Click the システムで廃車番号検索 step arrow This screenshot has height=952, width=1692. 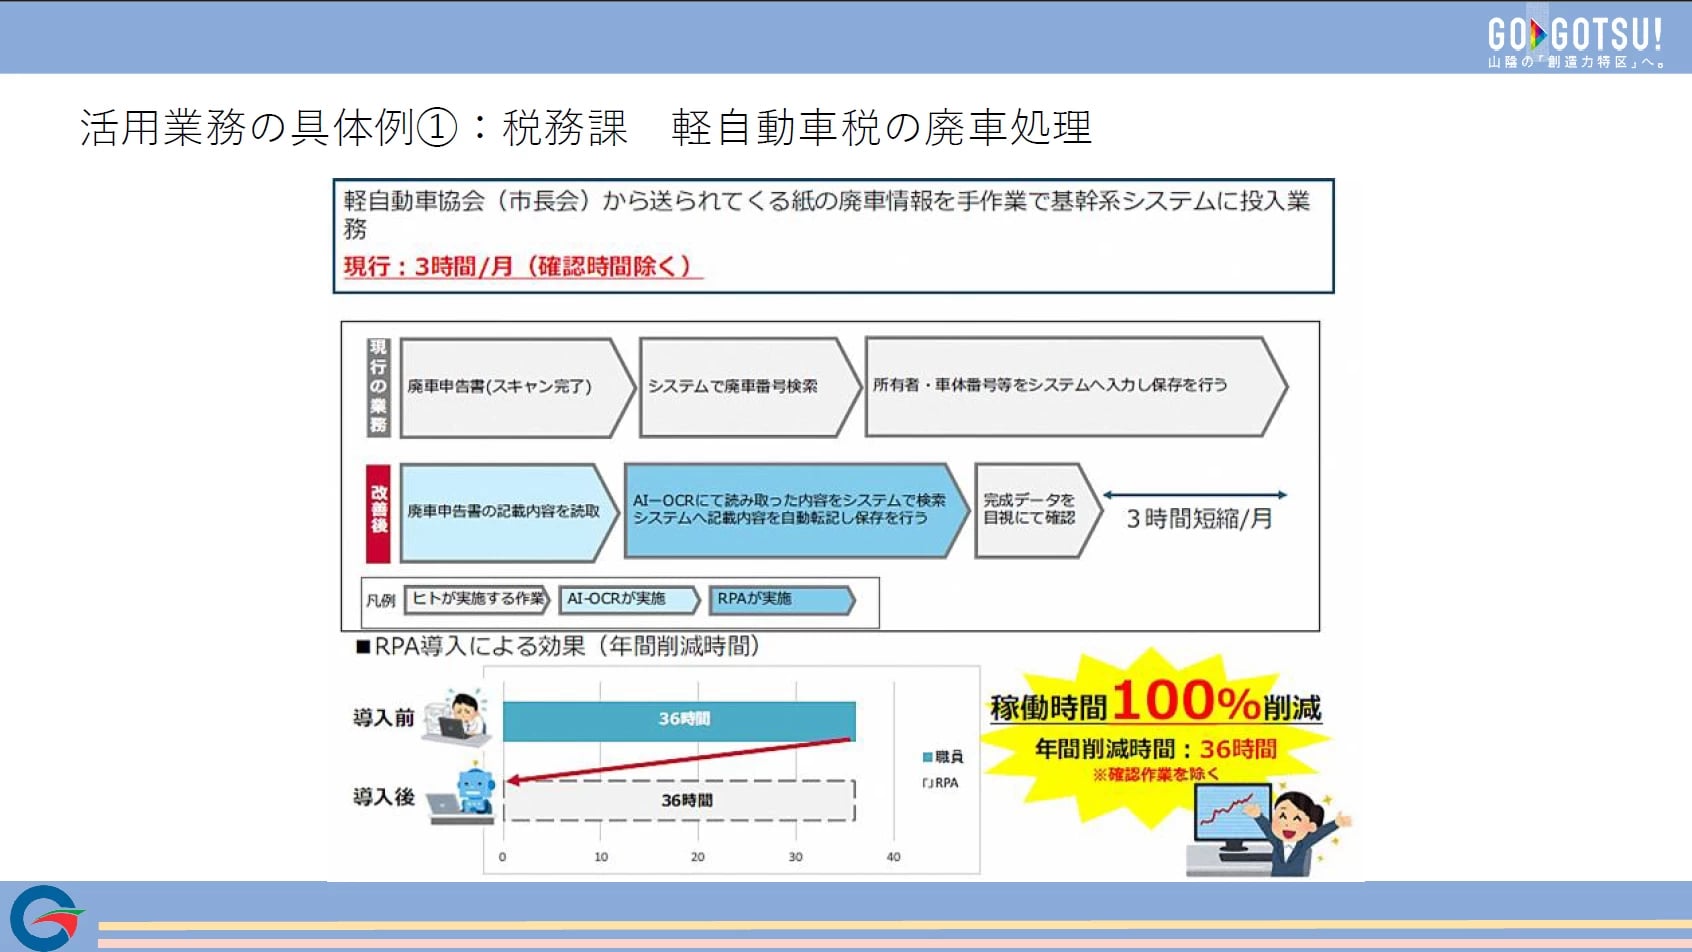point(742,387)
